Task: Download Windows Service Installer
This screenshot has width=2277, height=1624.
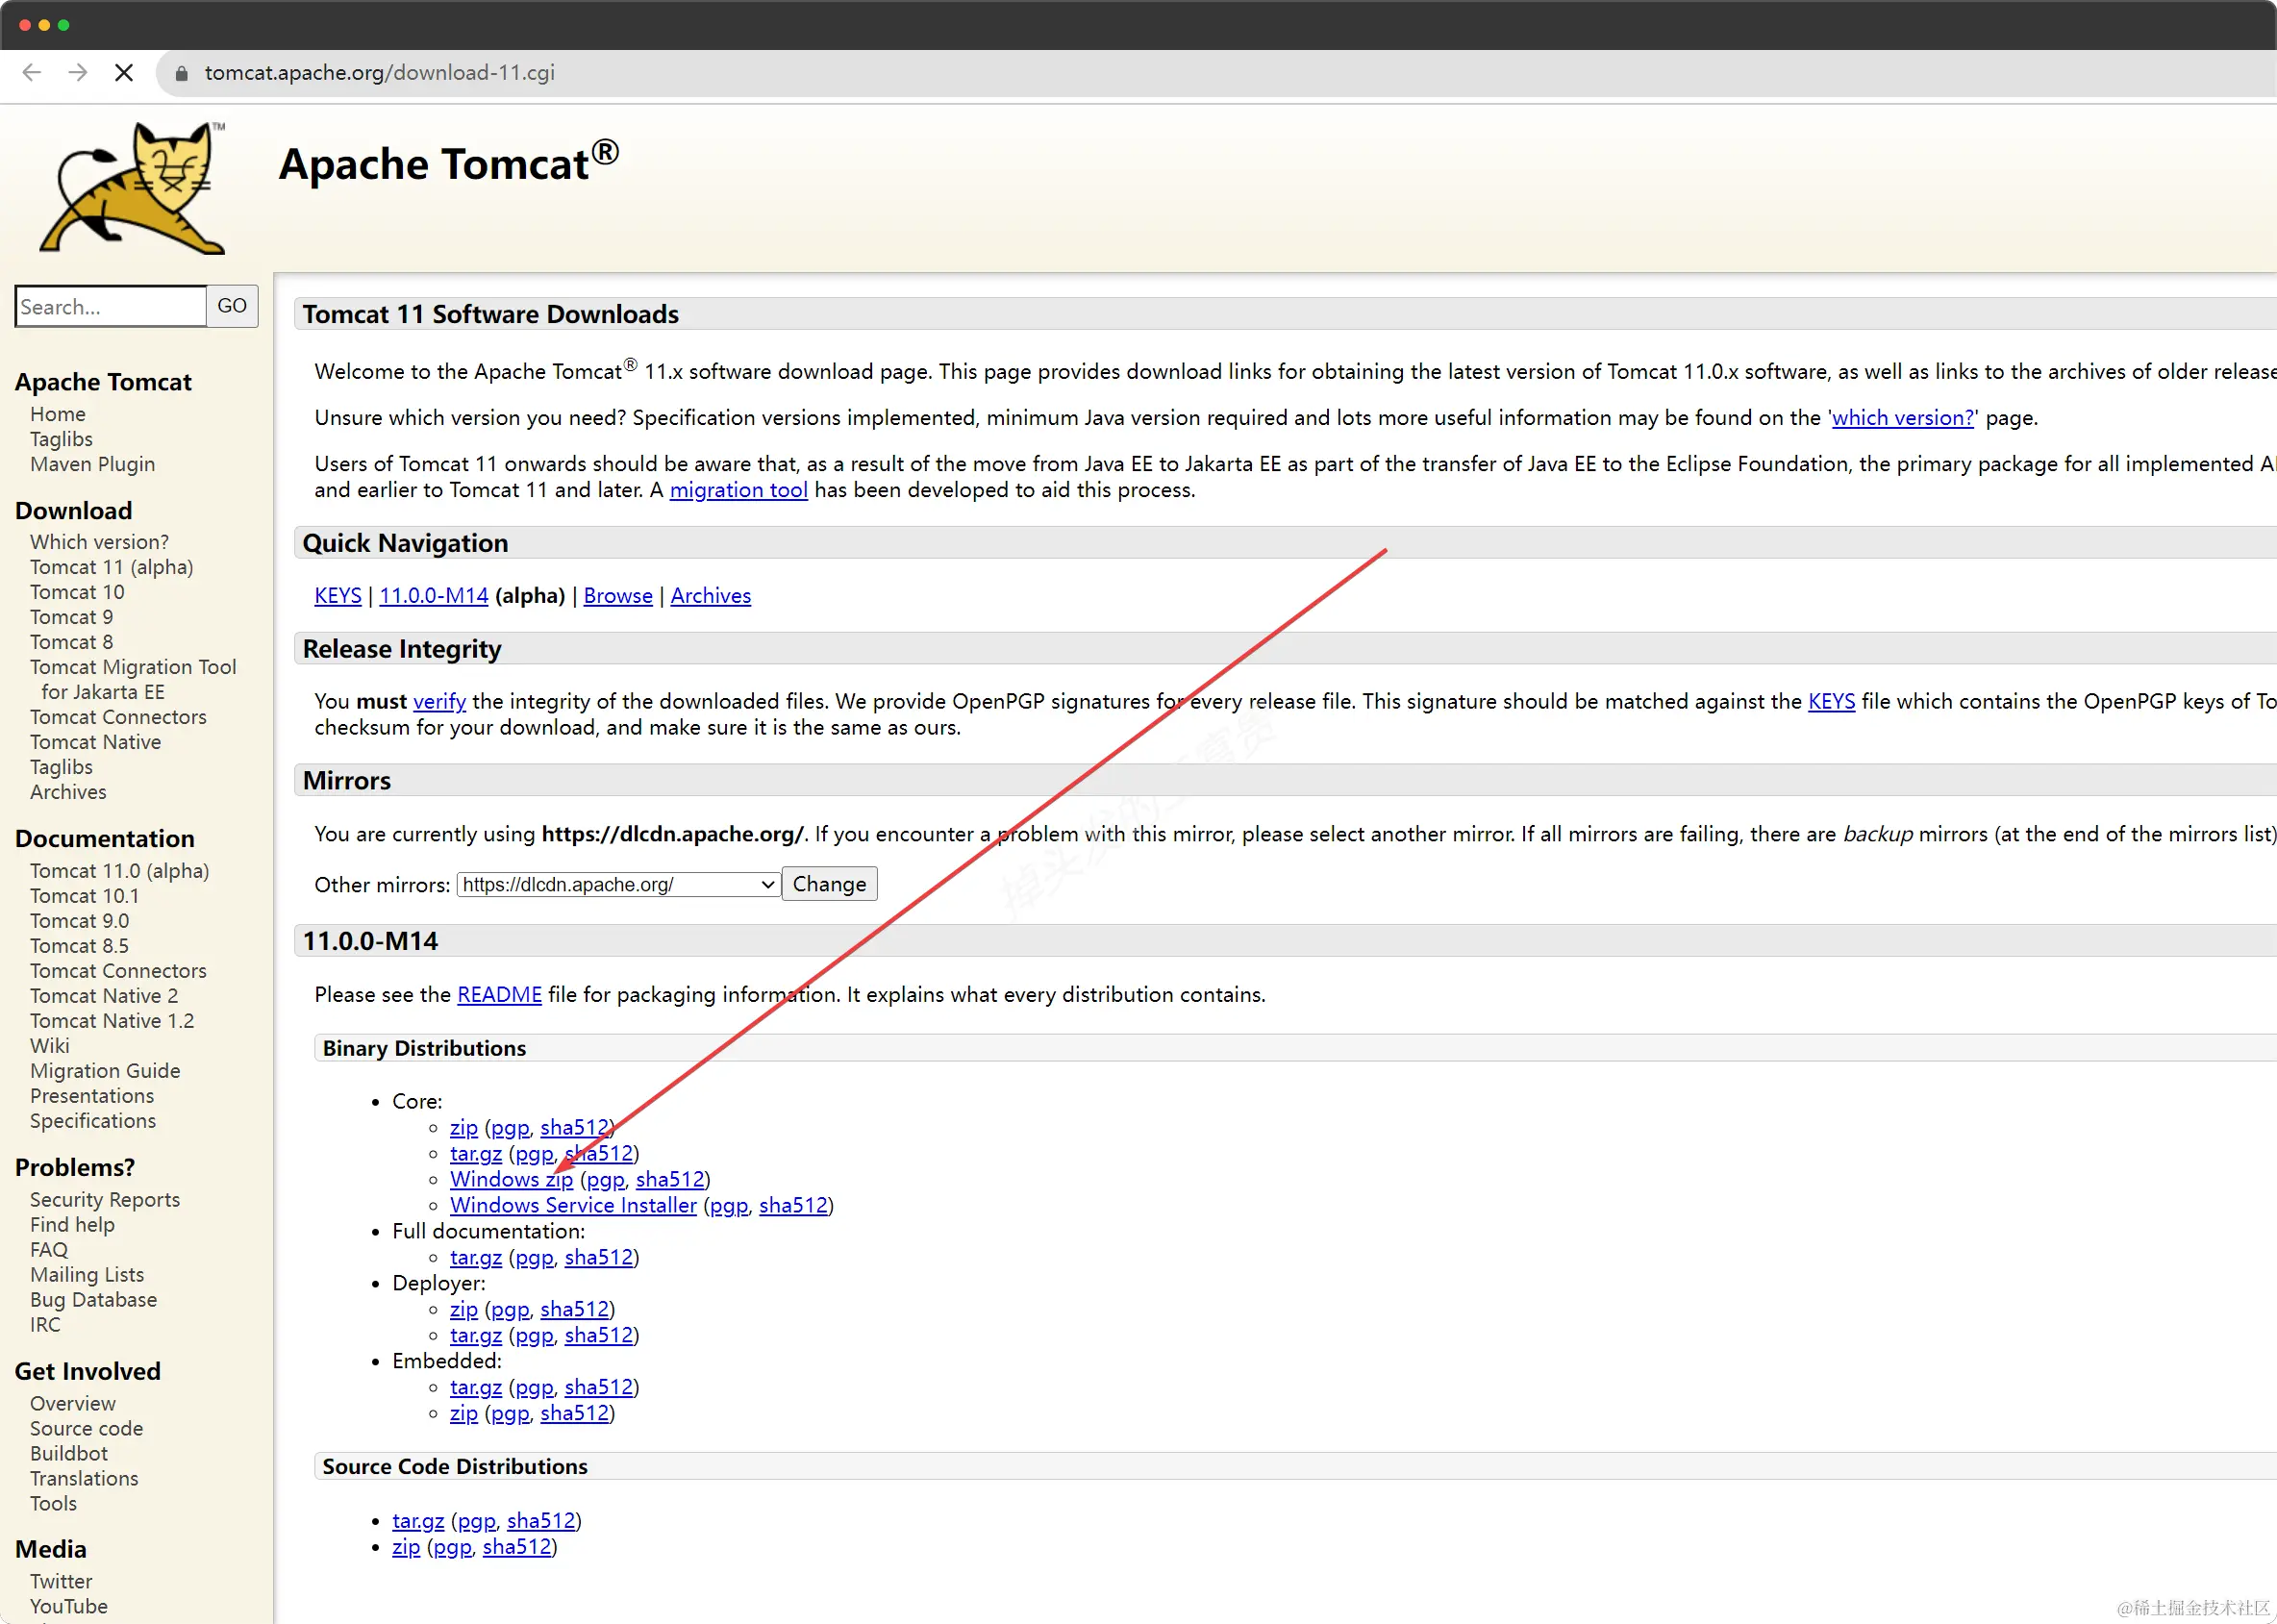Action: click(573, 1206)
